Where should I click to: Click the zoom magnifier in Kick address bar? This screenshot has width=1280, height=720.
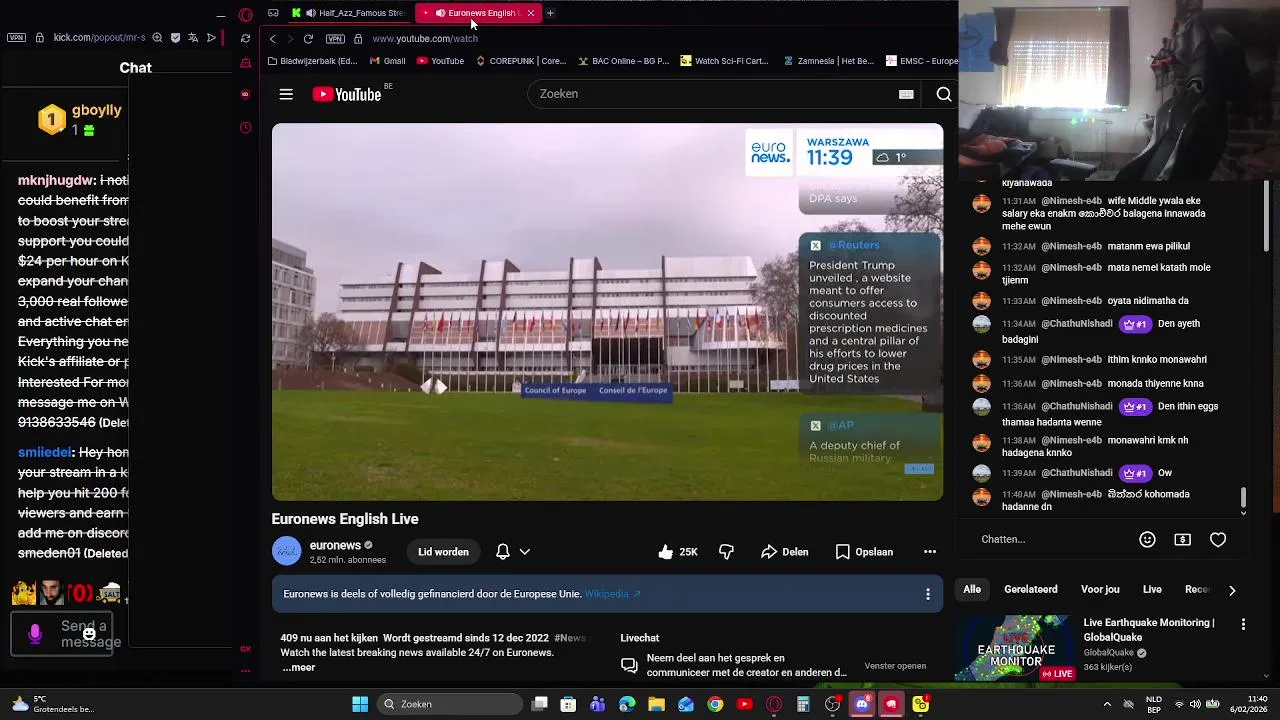coord(157,38)
